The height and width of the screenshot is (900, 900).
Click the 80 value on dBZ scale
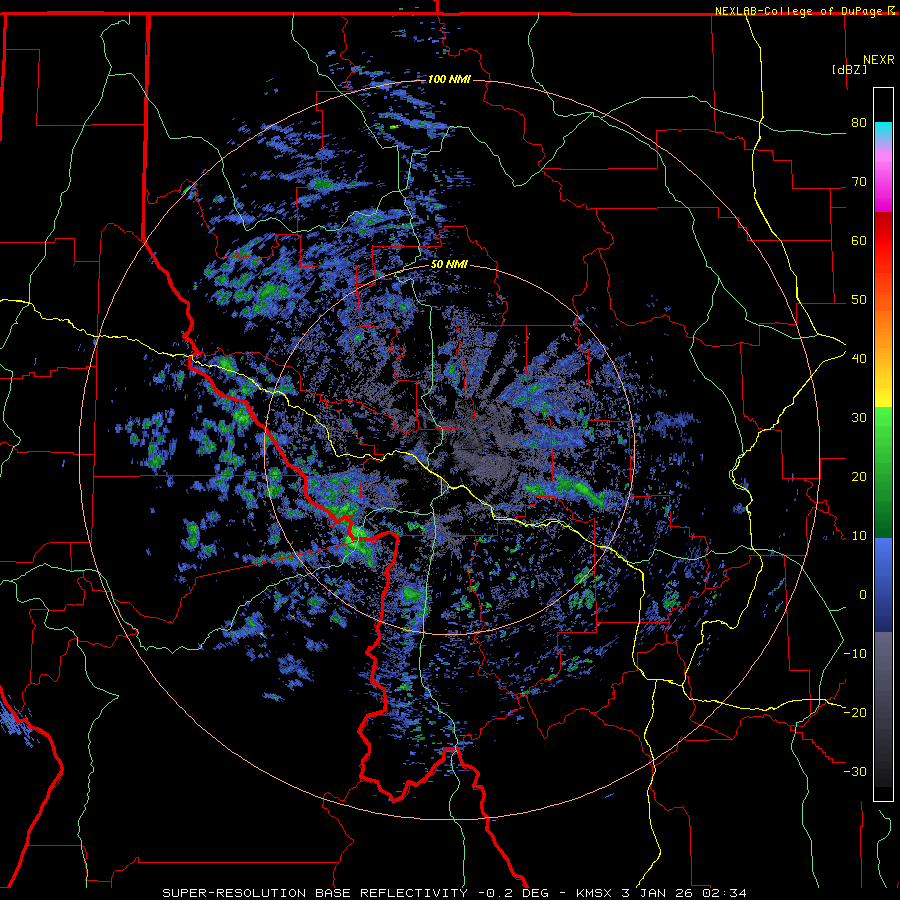(859, 123)
